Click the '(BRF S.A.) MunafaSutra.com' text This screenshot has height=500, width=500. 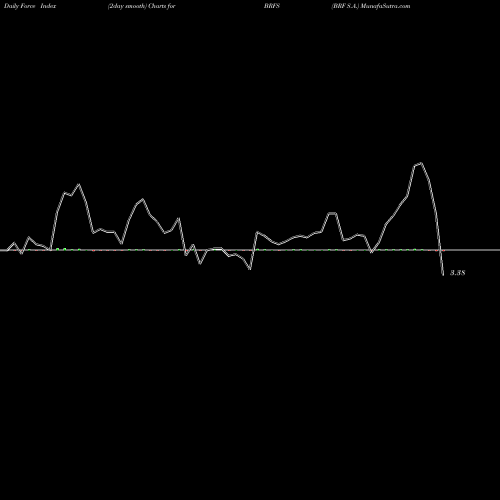[371, 6]
